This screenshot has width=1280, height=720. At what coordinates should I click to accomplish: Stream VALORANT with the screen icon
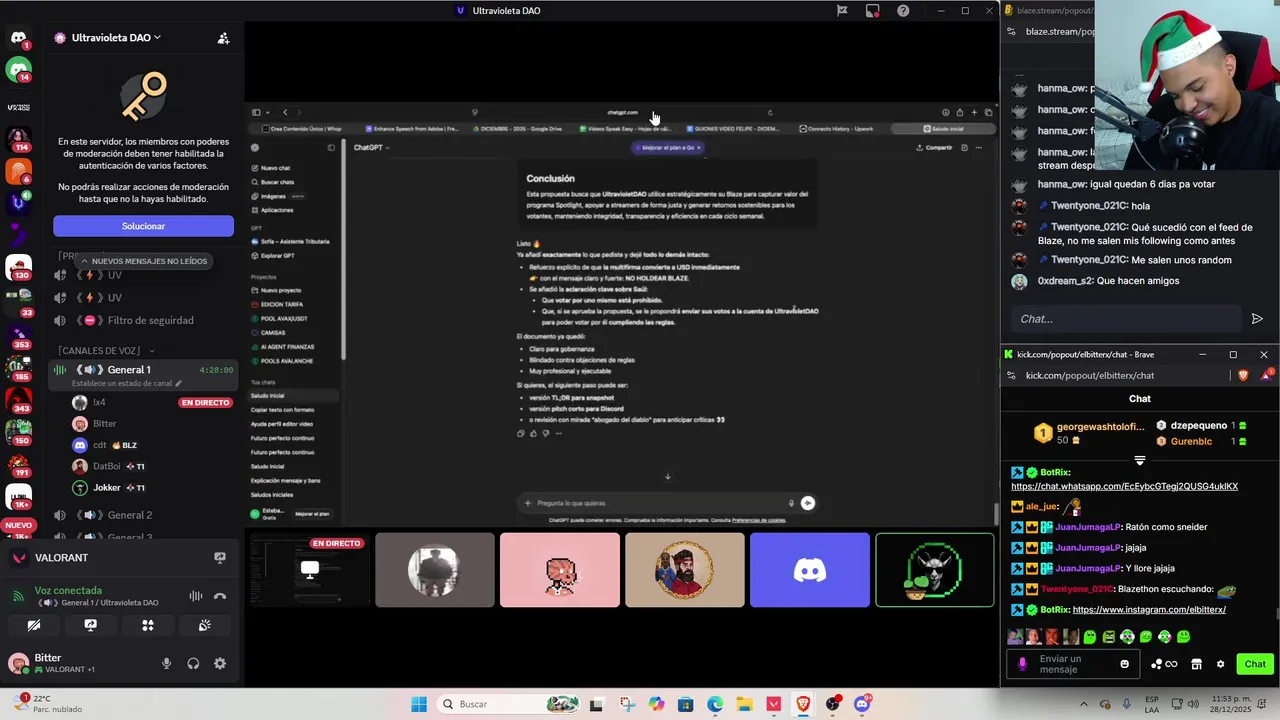tap(220, 558)
